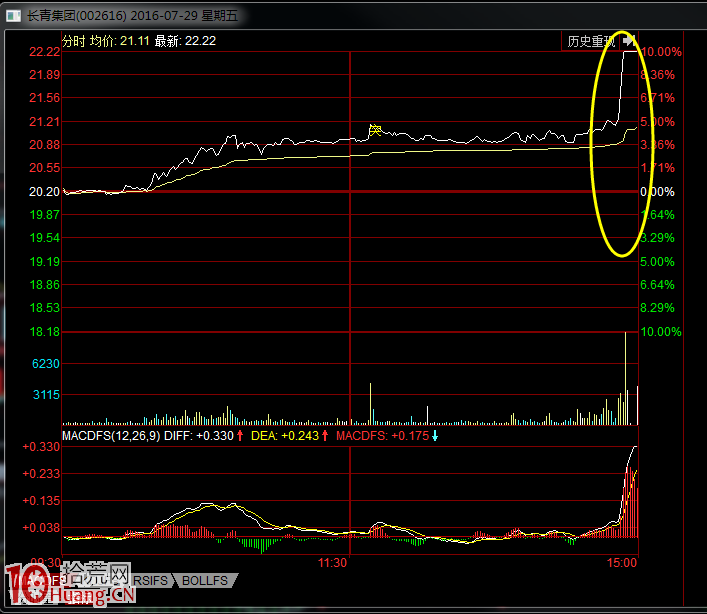Click the 11:30 time axis label

(332, 563)
